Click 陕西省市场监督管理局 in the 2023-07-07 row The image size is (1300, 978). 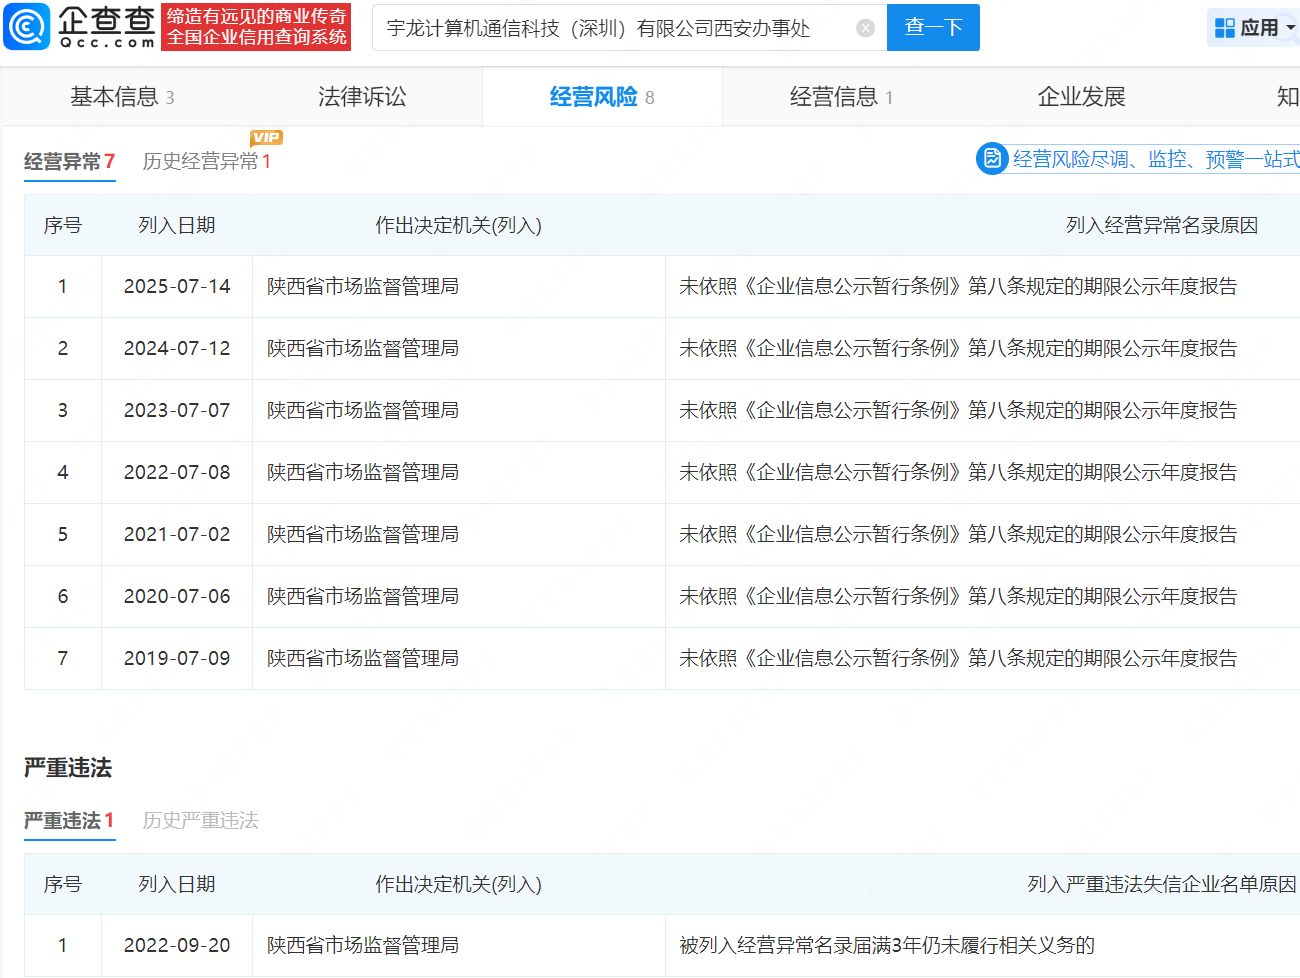tap(363, 411)
